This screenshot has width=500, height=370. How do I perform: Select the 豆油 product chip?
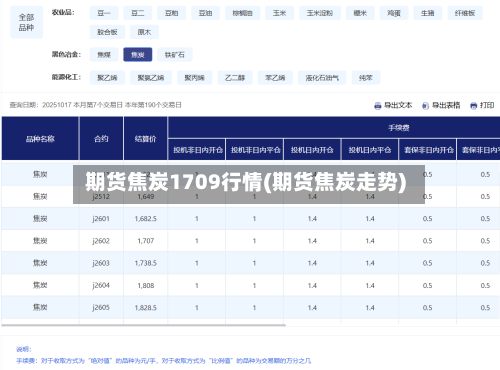click(x=206, y=13)
